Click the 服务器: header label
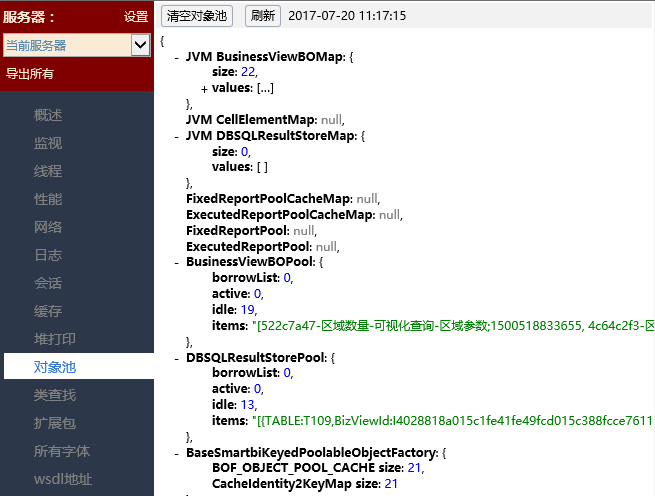The height and width of the screenshot is (496, 655). coord(29,17)
